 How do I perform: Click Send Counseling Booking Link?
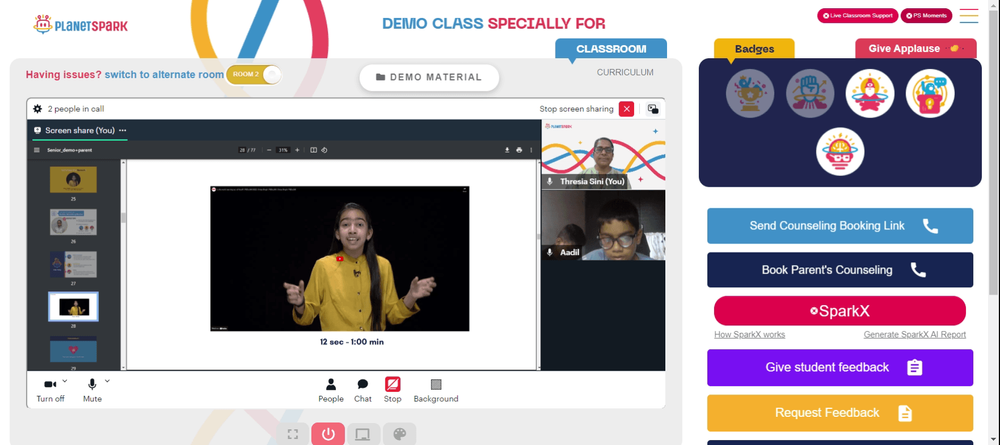[x=840, y=226]
